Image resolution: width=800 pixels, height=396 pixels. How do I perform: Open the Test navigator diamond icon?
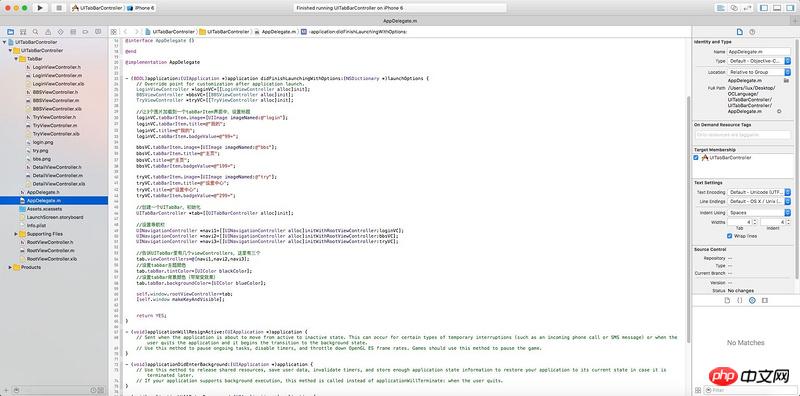coord(60,32)
